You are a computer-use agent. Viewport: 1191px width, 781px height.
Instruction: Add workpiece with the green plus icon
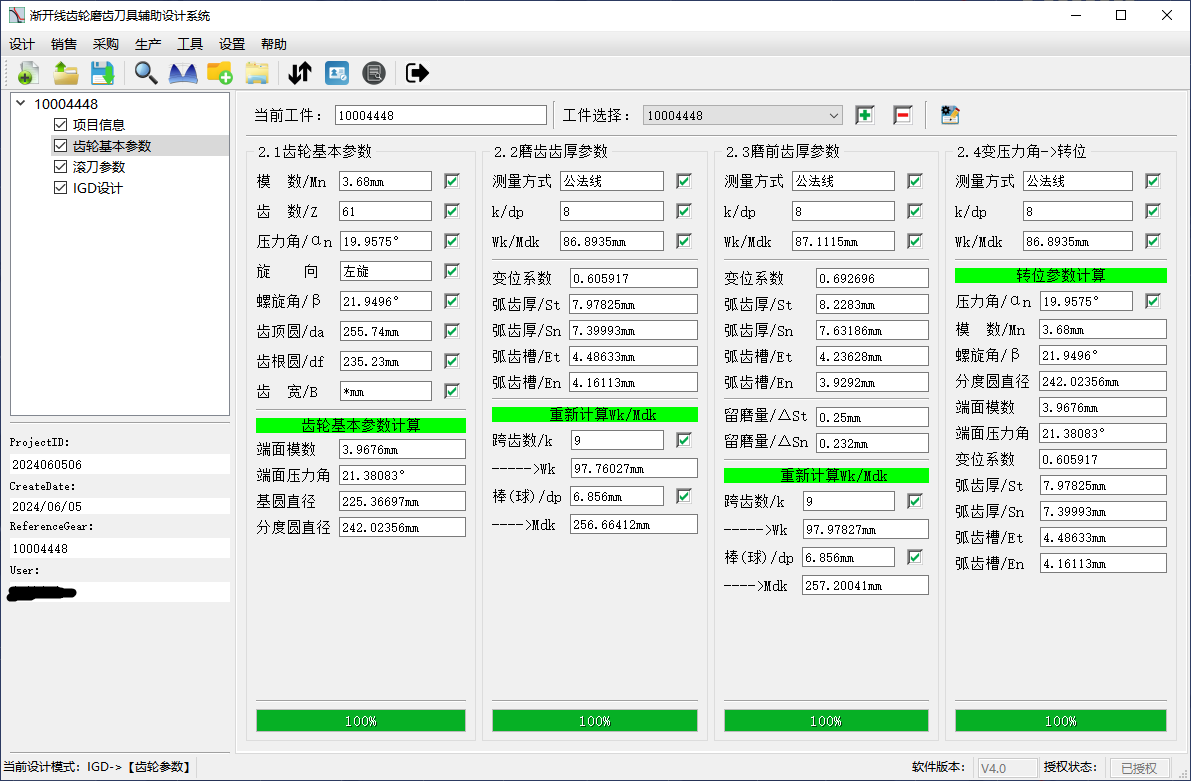coord(864,115)
